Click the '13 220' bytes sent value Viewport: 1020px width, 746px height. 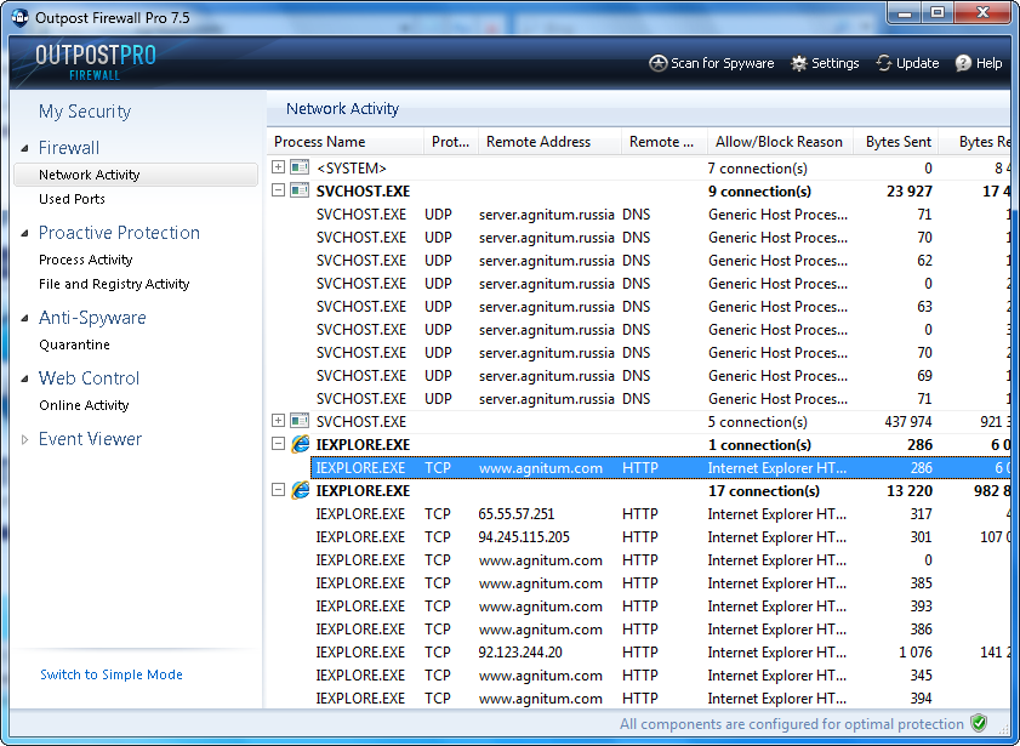point(909,490)
